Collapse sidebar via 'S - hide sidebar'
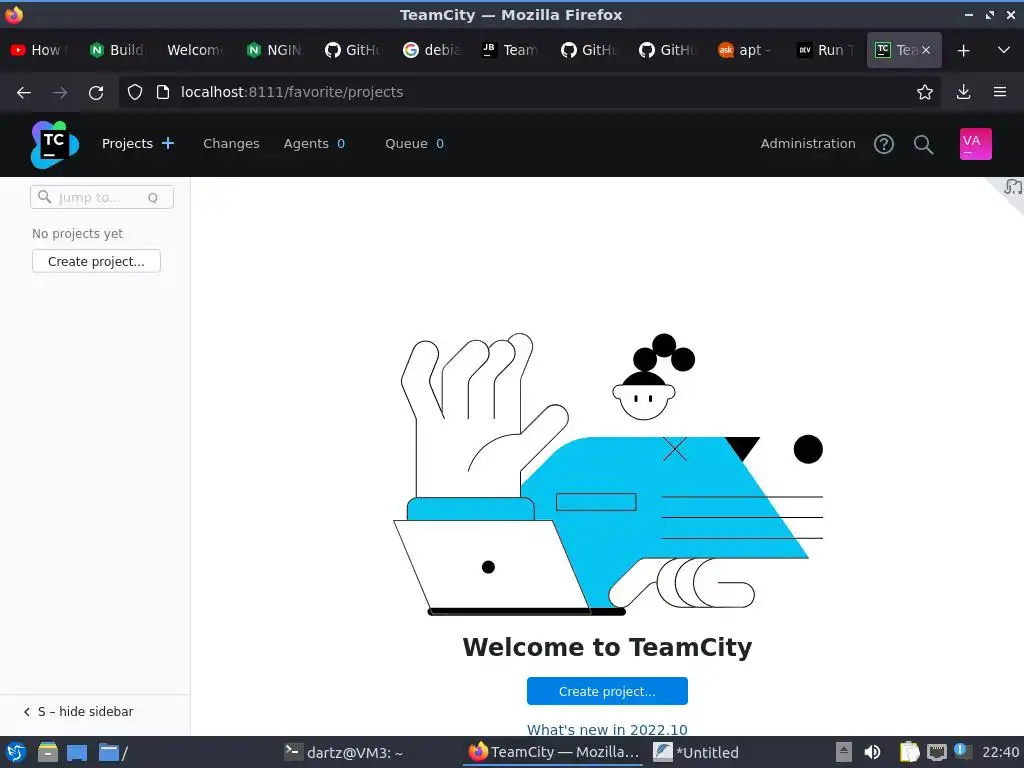This screenshot has width=1024, height=768. (78, 712)
